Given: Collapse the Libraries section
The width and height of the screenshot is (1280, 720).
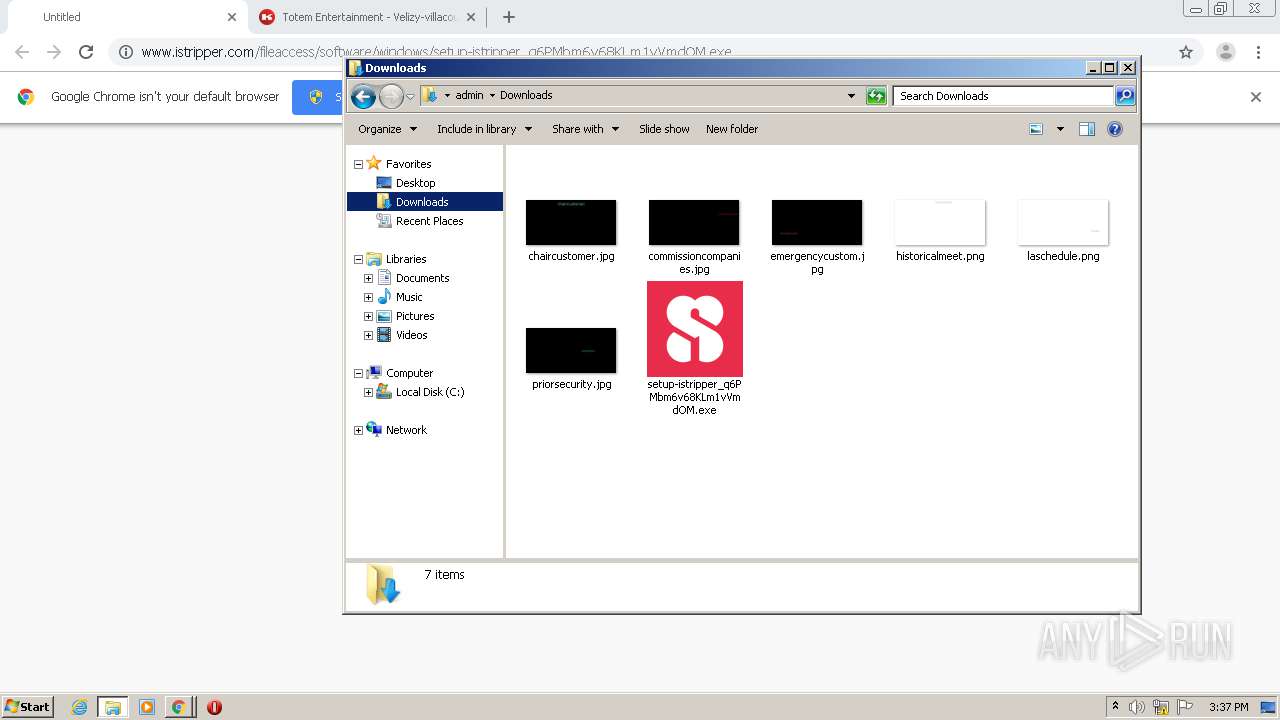Looking at the screenshot, I should pos(358,259).
